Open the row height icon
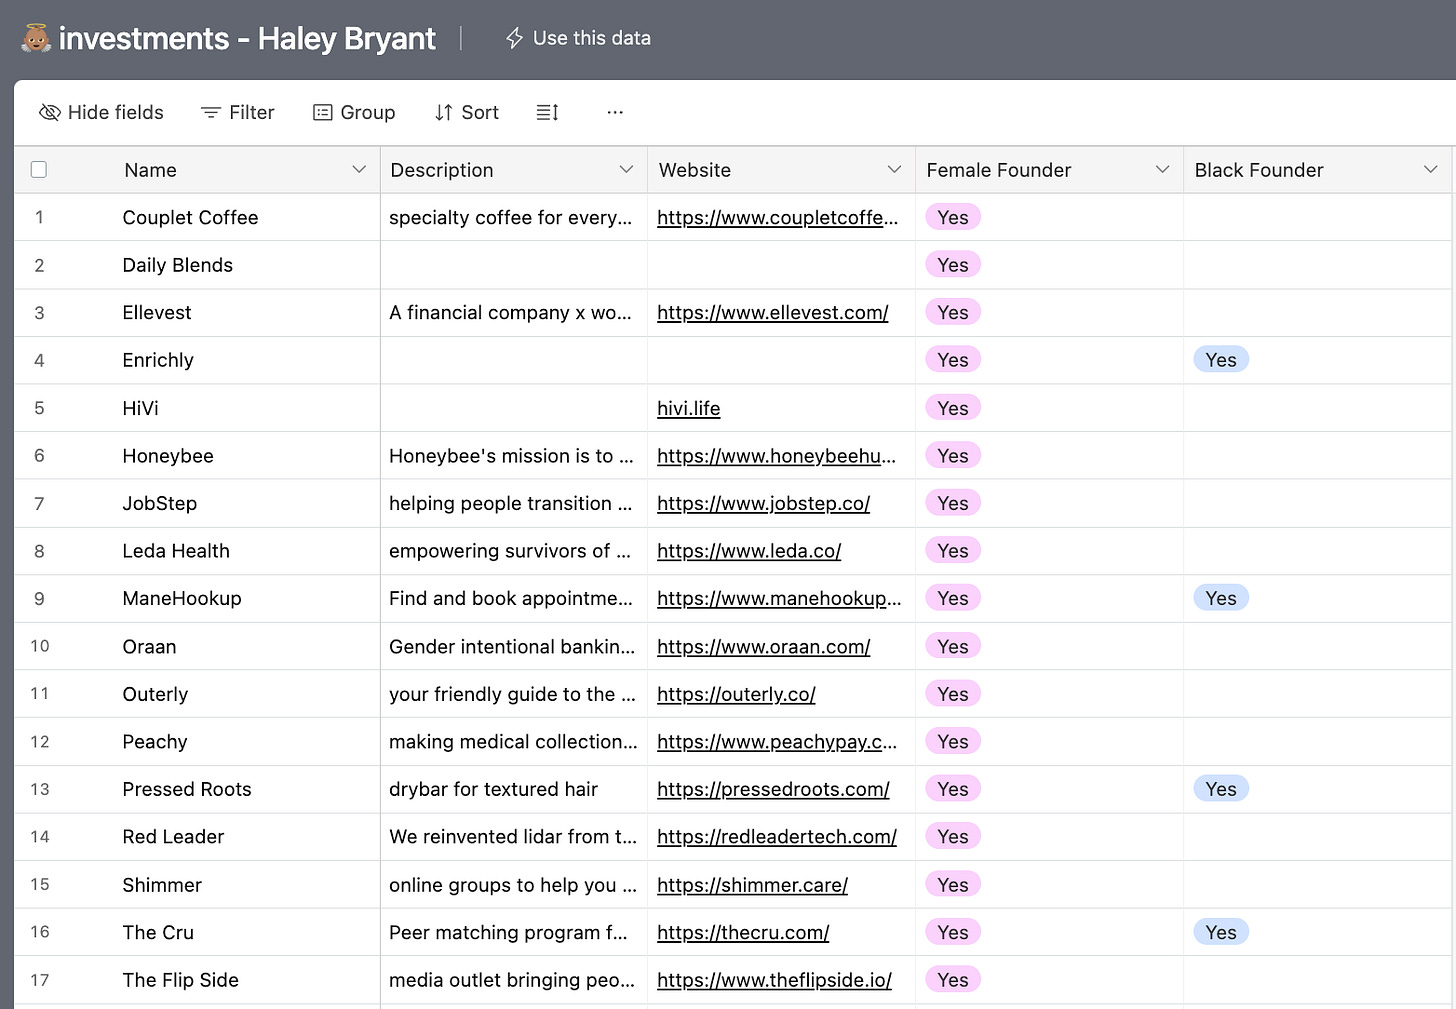Image resolution: width=1456 pixels, height=1009 pixels. (547, 112)
